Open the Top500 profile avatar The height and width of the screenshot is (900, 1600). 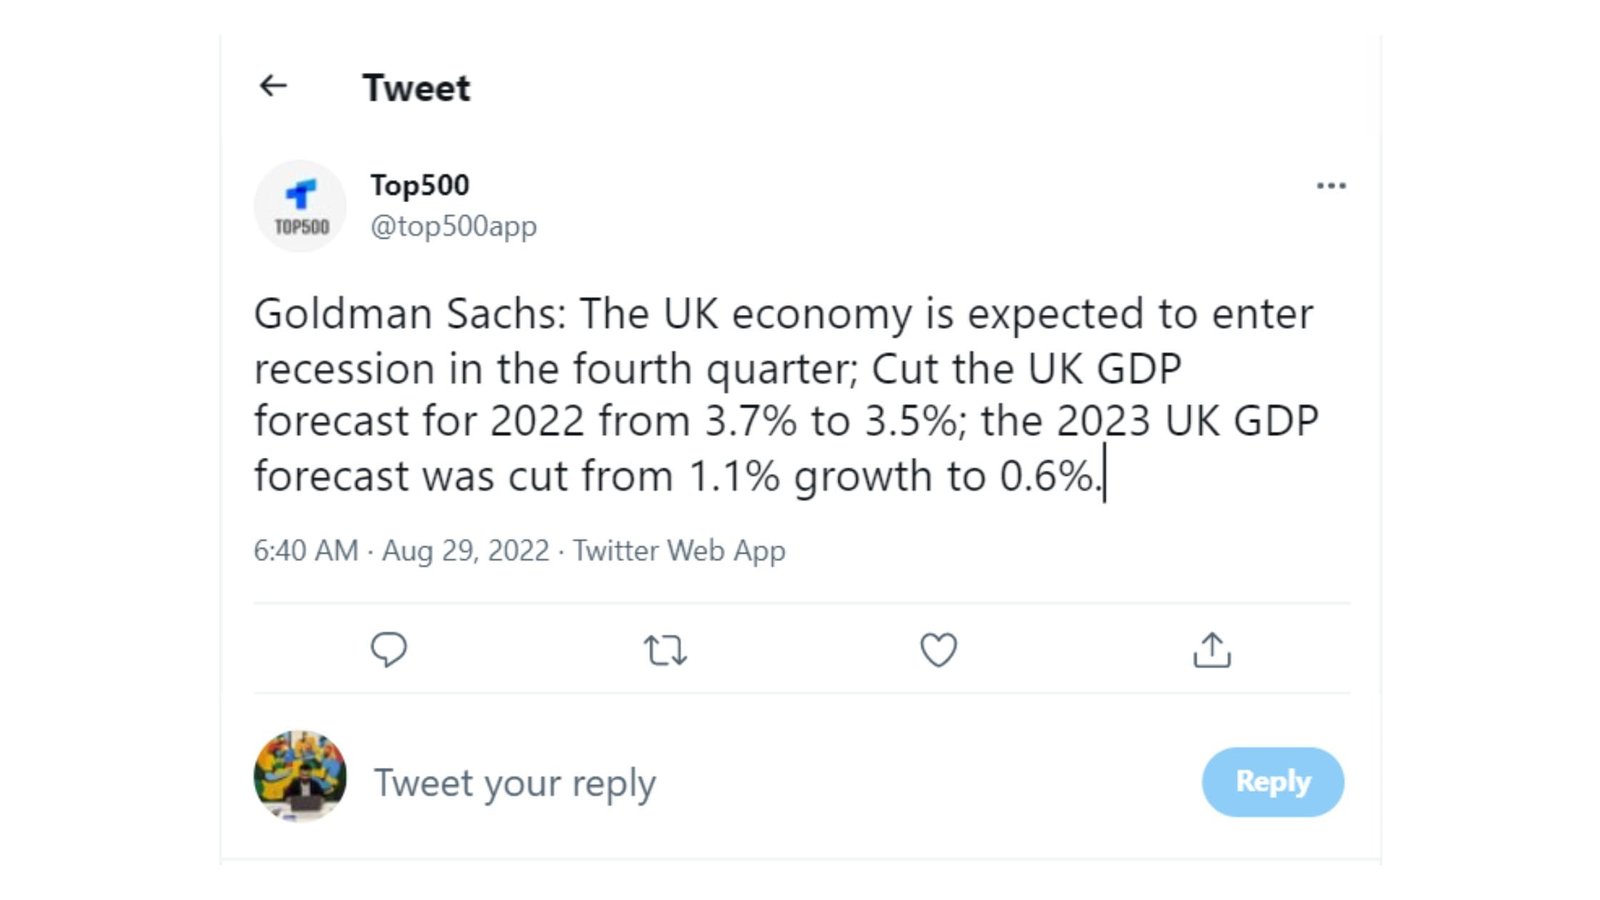(x=300, y=206)
